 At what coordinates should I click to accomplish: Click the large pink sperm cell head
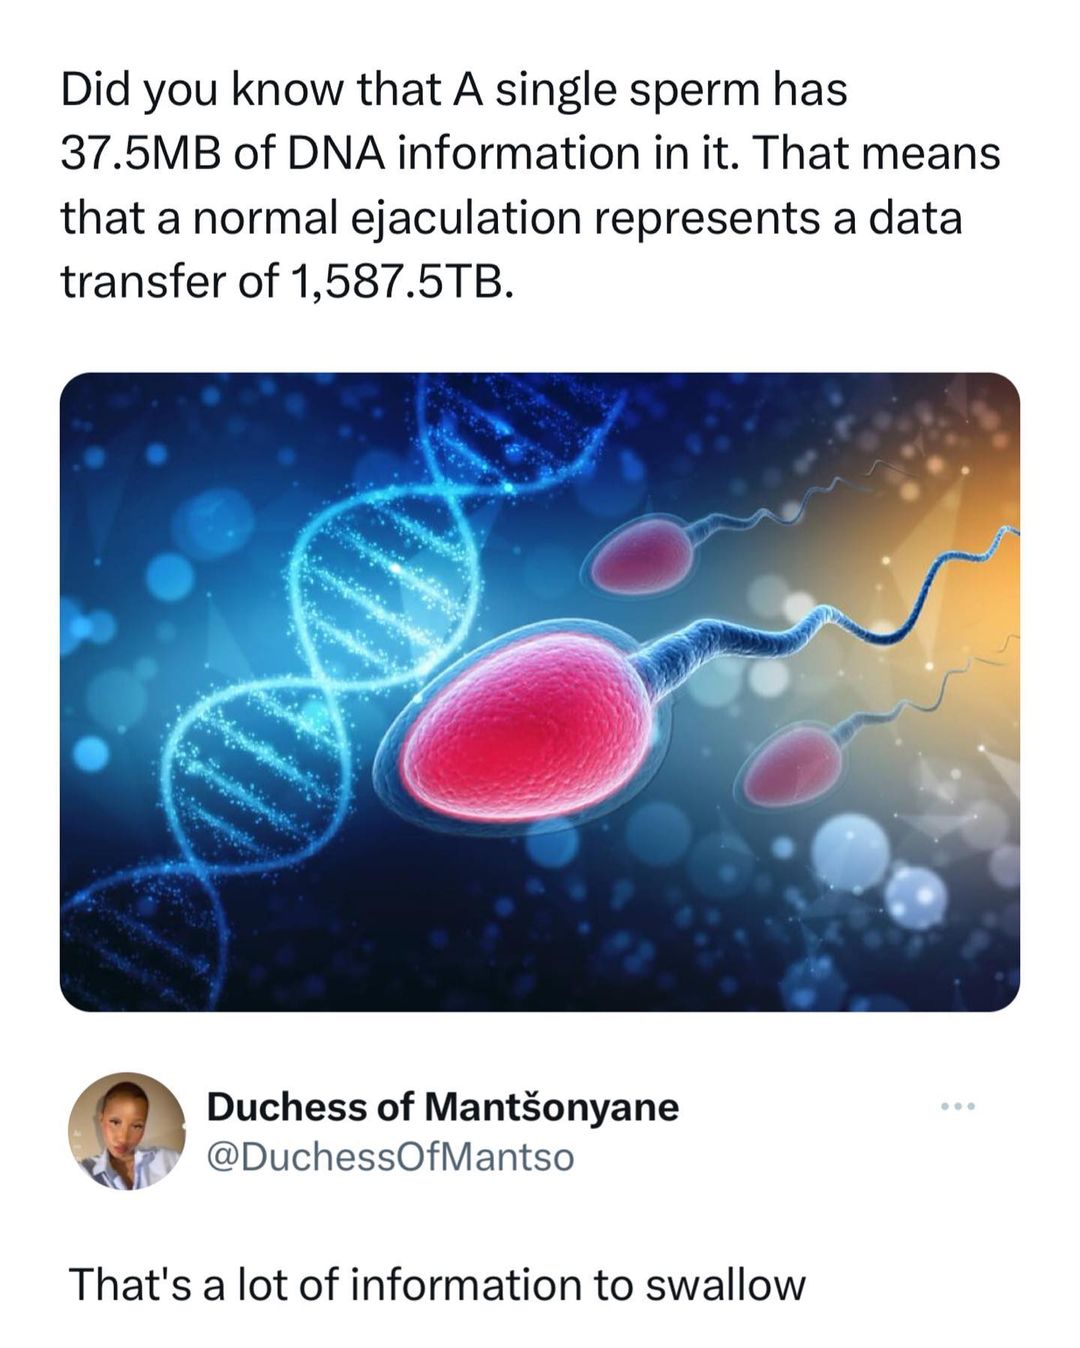(528, 723)
